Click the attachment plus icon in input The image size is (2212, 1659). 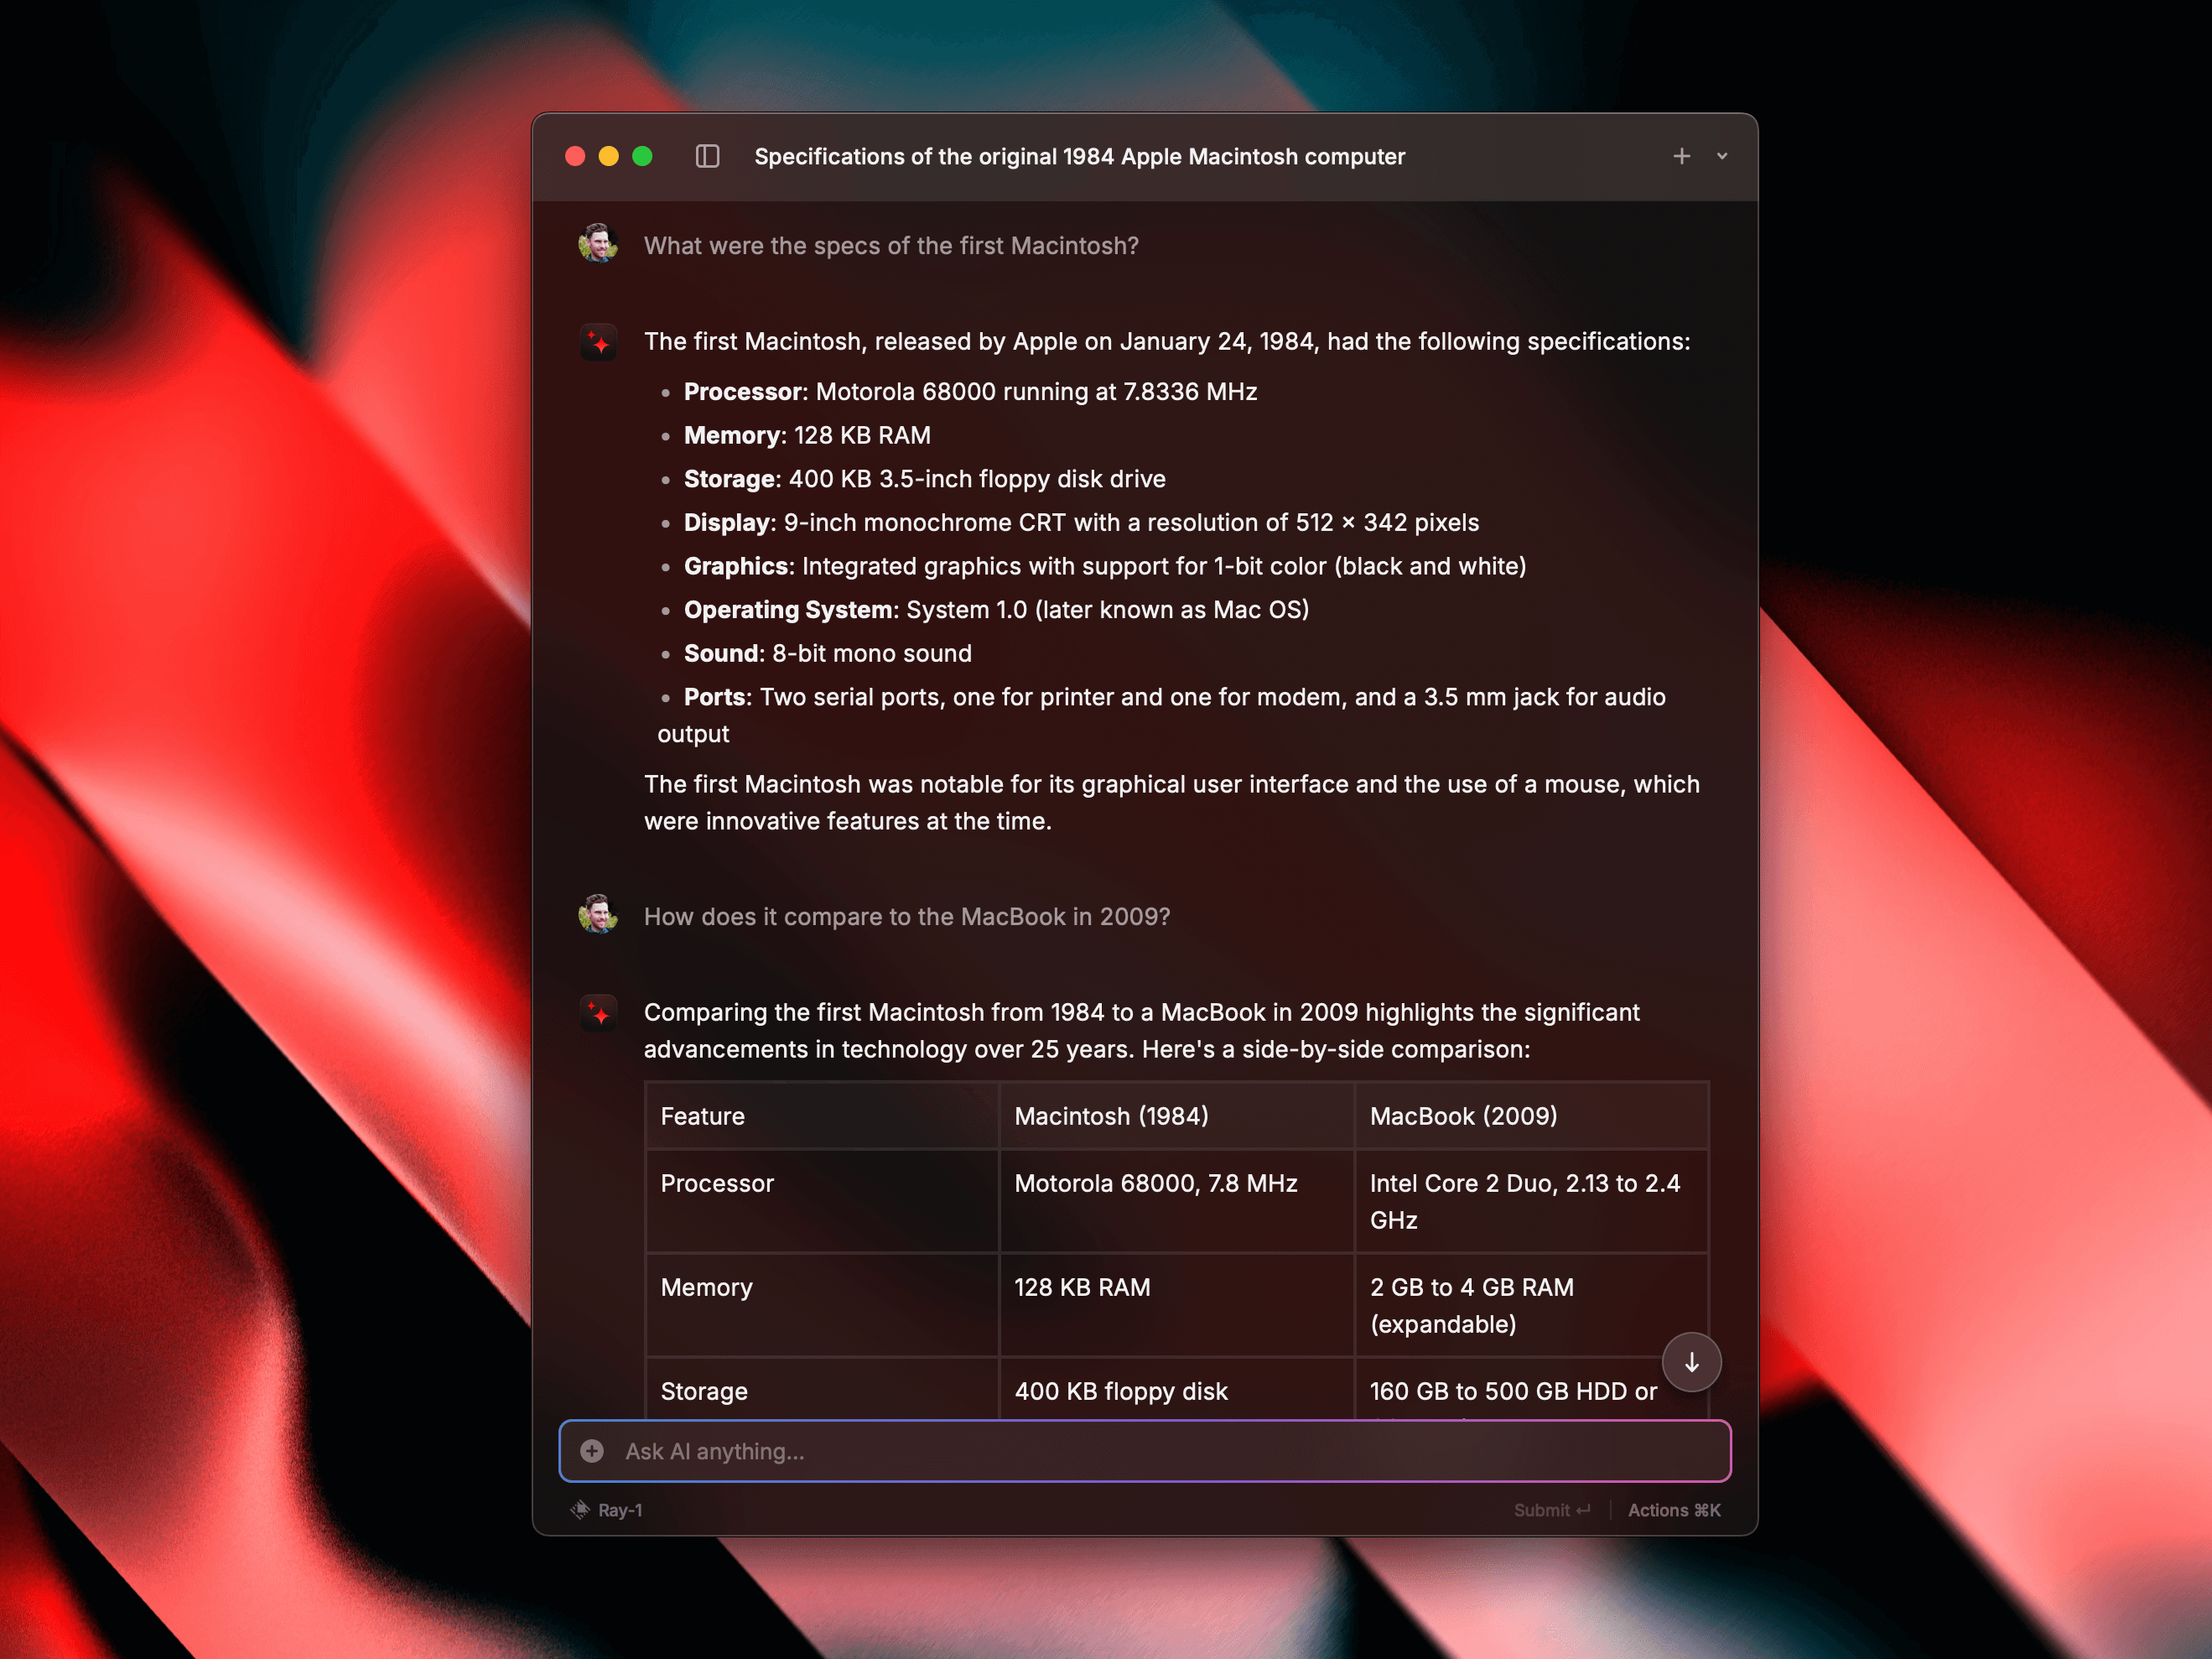592,1451
